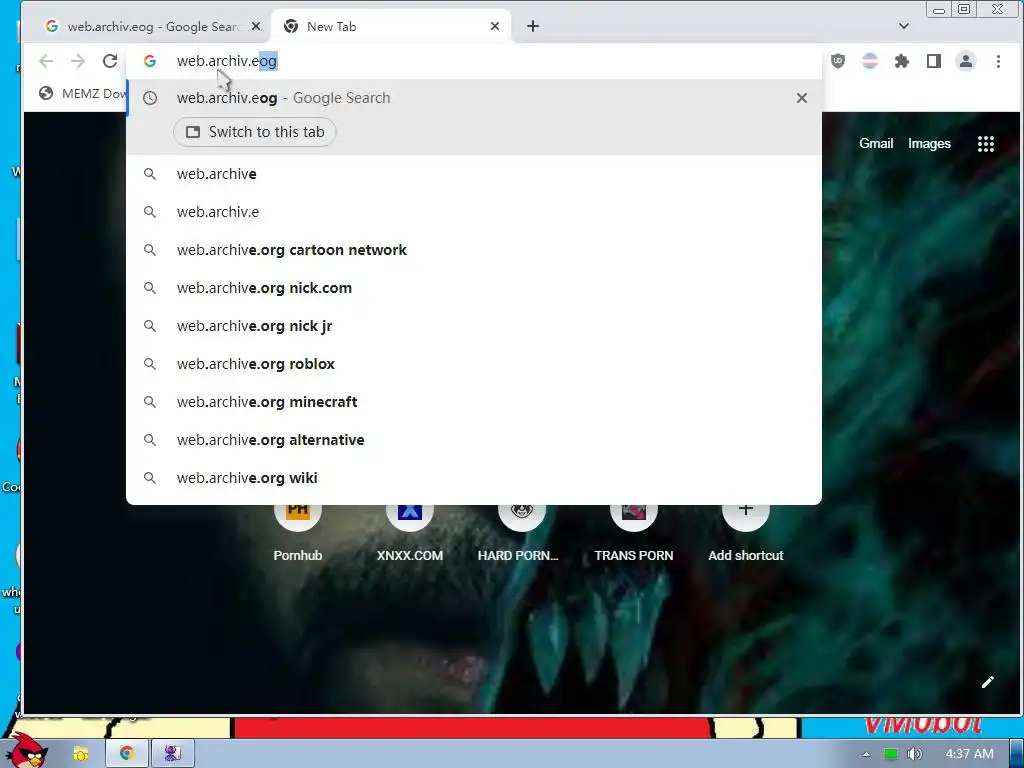Click the green tray status icon
This screenshot has height=768, width=1024.
click(890, 754)
